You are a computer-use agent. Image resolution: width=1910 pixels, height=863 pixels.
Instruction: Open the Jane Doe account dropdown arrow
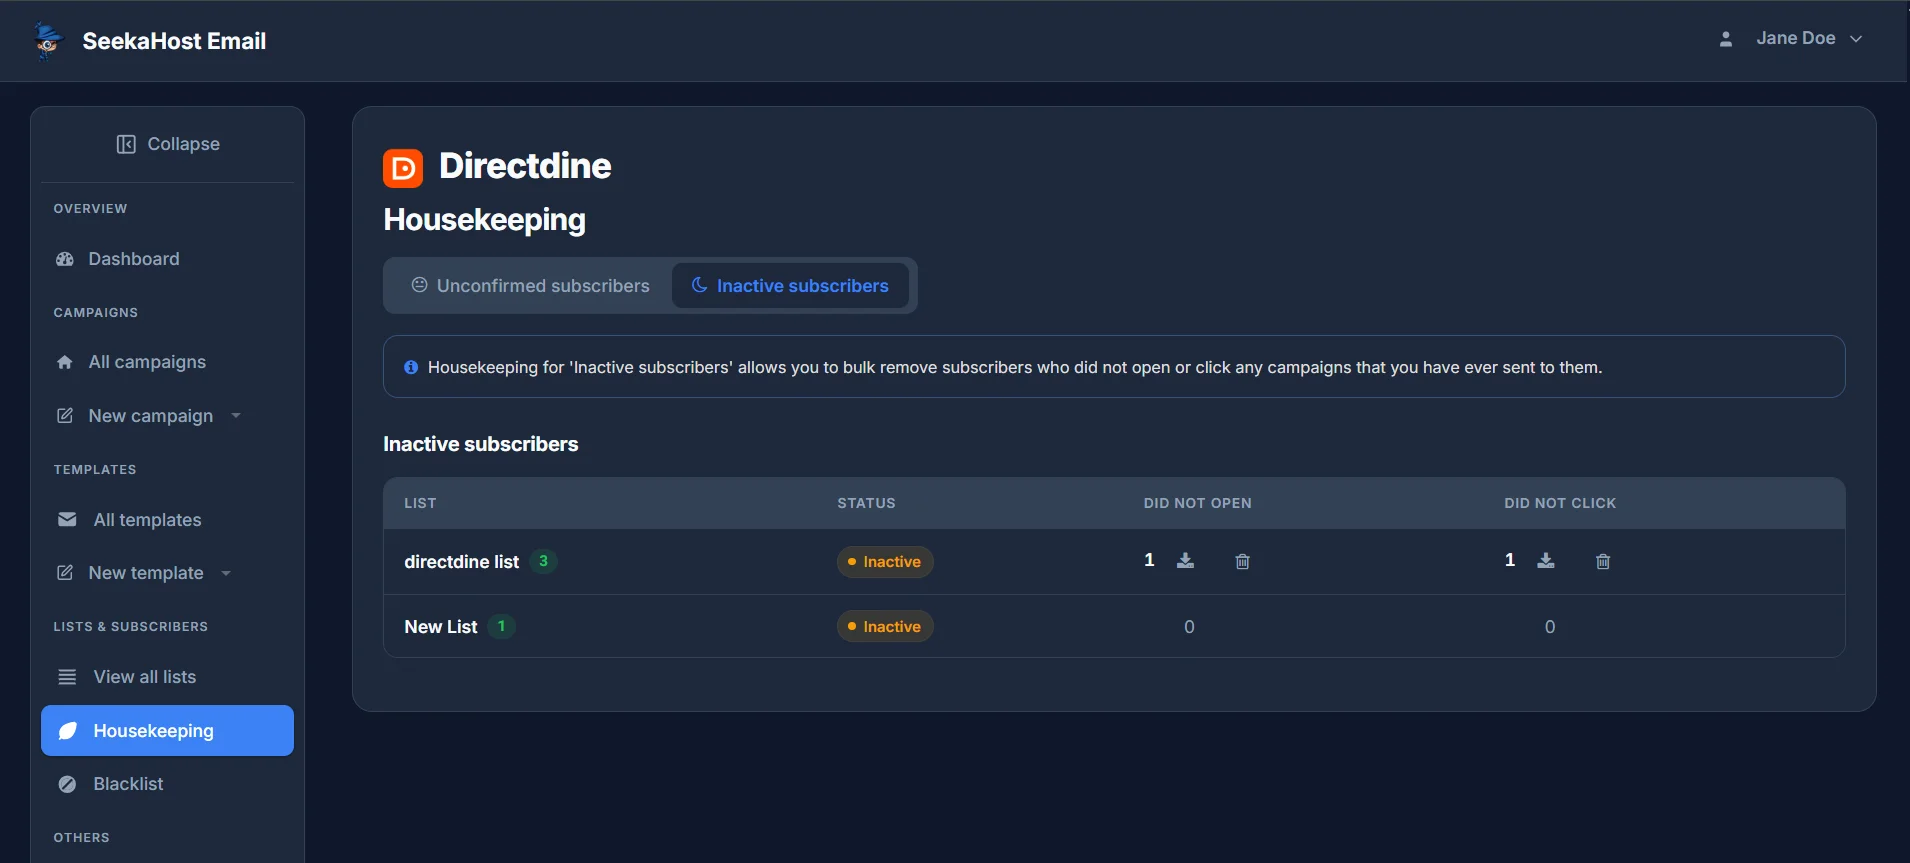(1856, 39)
